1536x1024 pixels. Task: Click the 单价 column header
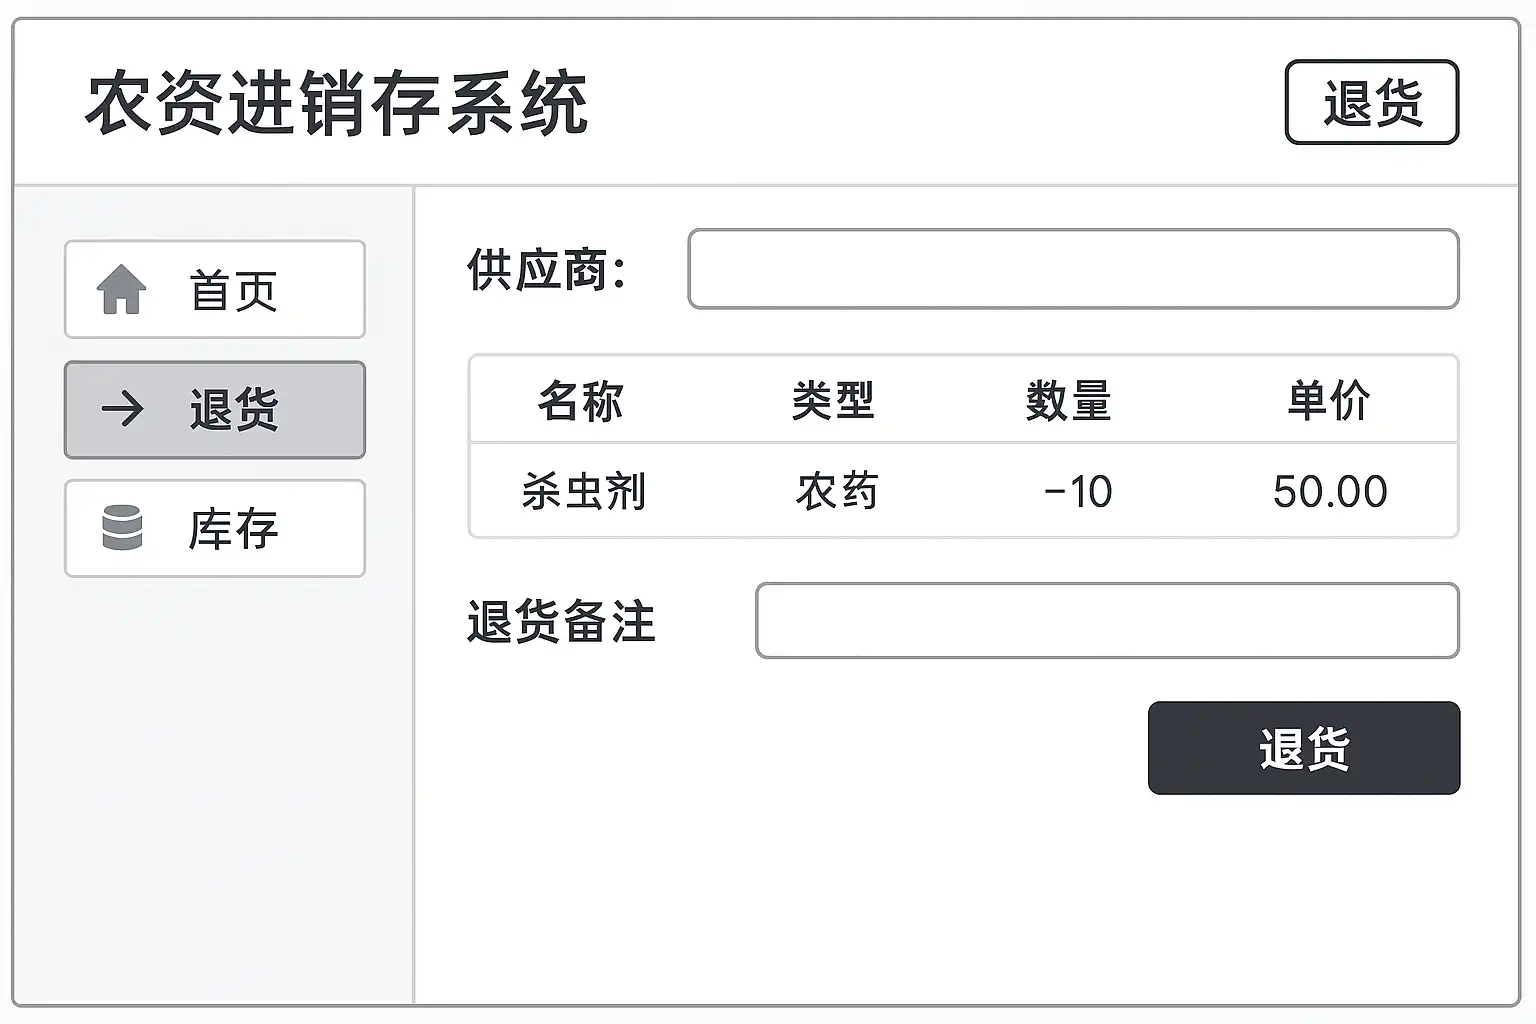pos(1328,401)
